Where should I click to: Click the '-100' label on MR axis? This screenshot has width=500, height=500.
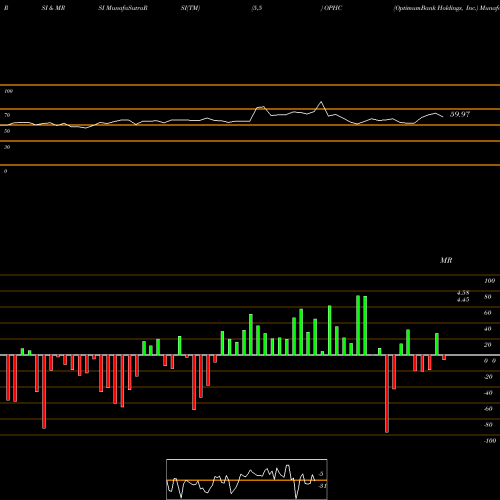pyautogui.click(x=490, y=441)
